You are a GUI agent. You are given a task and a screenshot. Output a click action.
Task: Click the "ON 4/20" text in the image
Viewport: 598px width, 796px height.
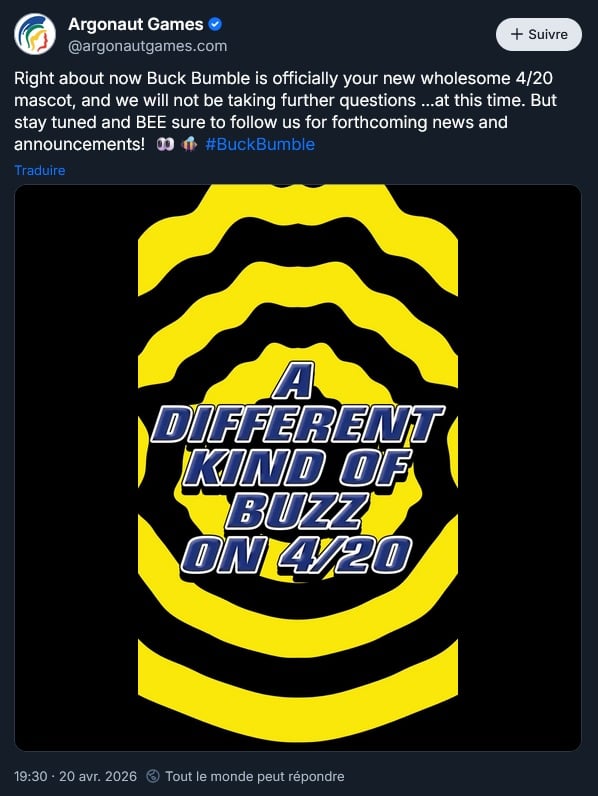tap(296, 555)
